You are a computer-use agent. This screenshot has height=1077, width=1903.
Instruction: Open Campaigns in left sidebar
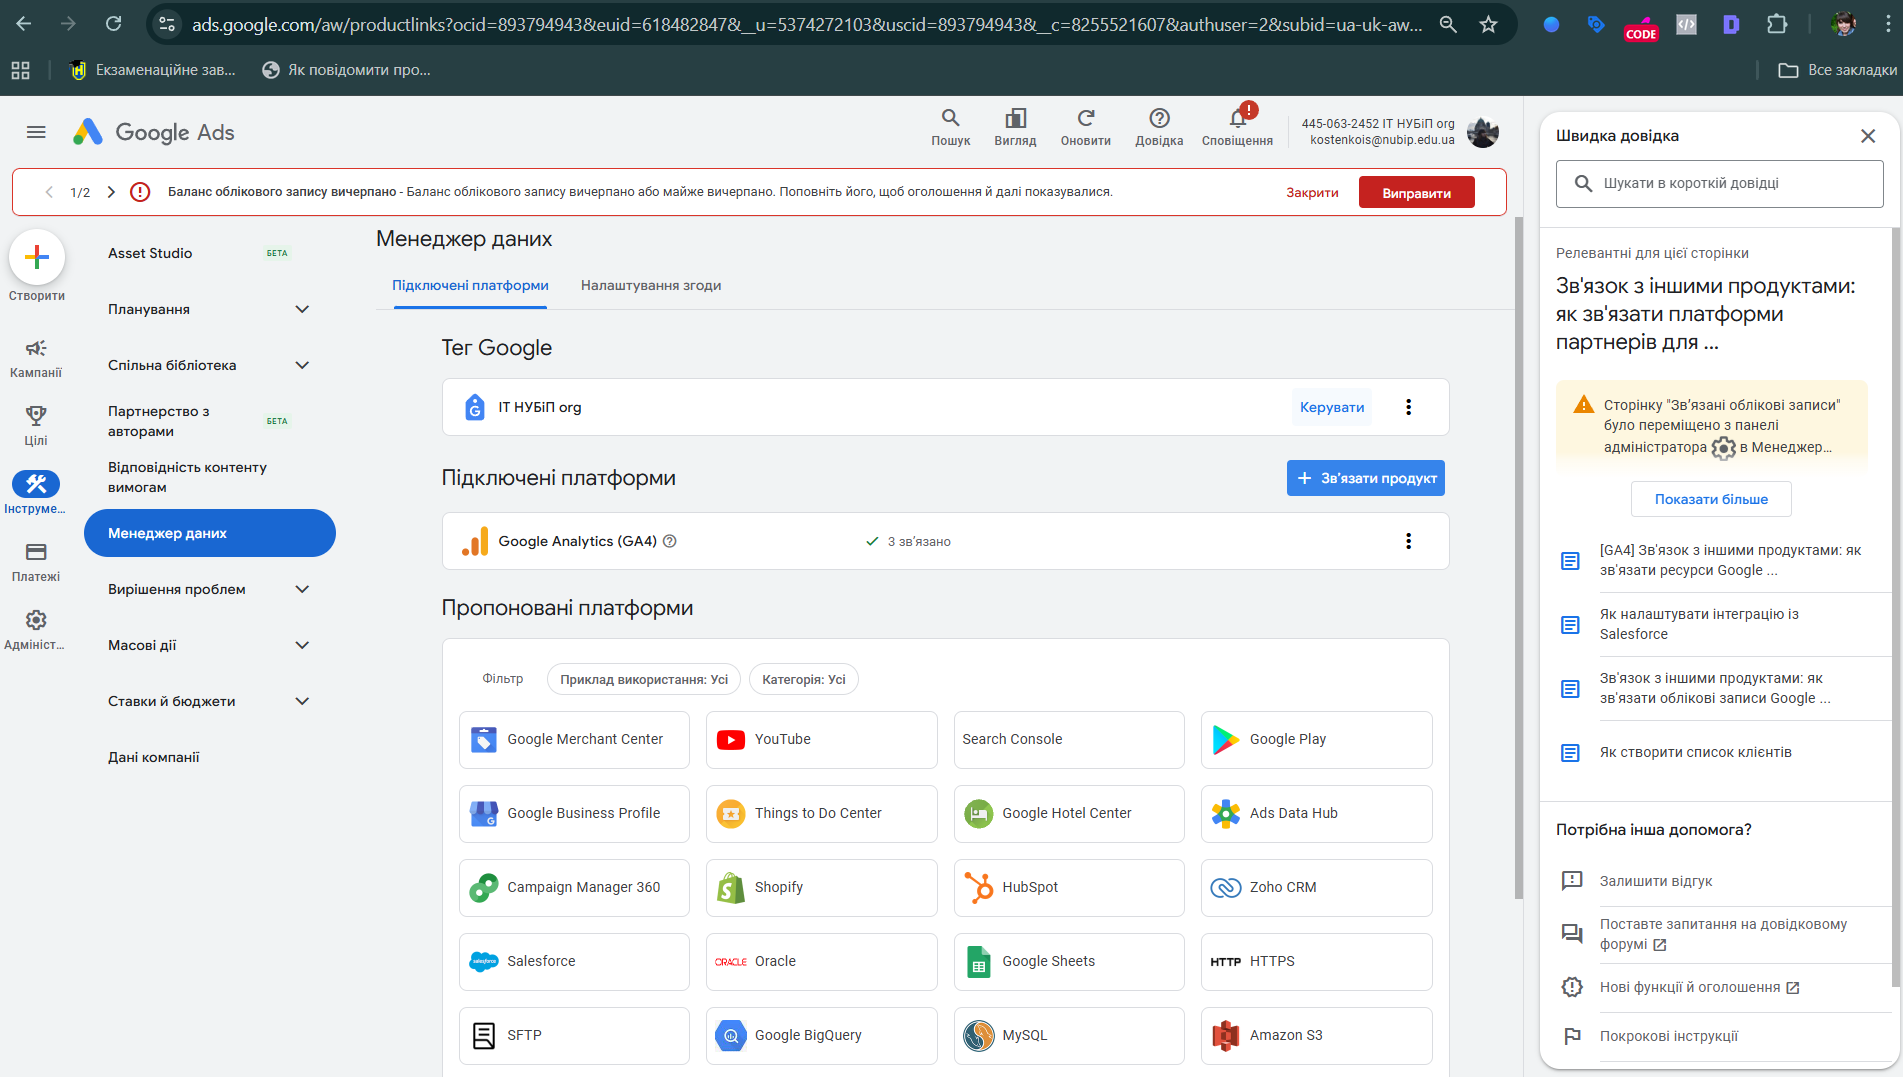(x=36, y=357)
